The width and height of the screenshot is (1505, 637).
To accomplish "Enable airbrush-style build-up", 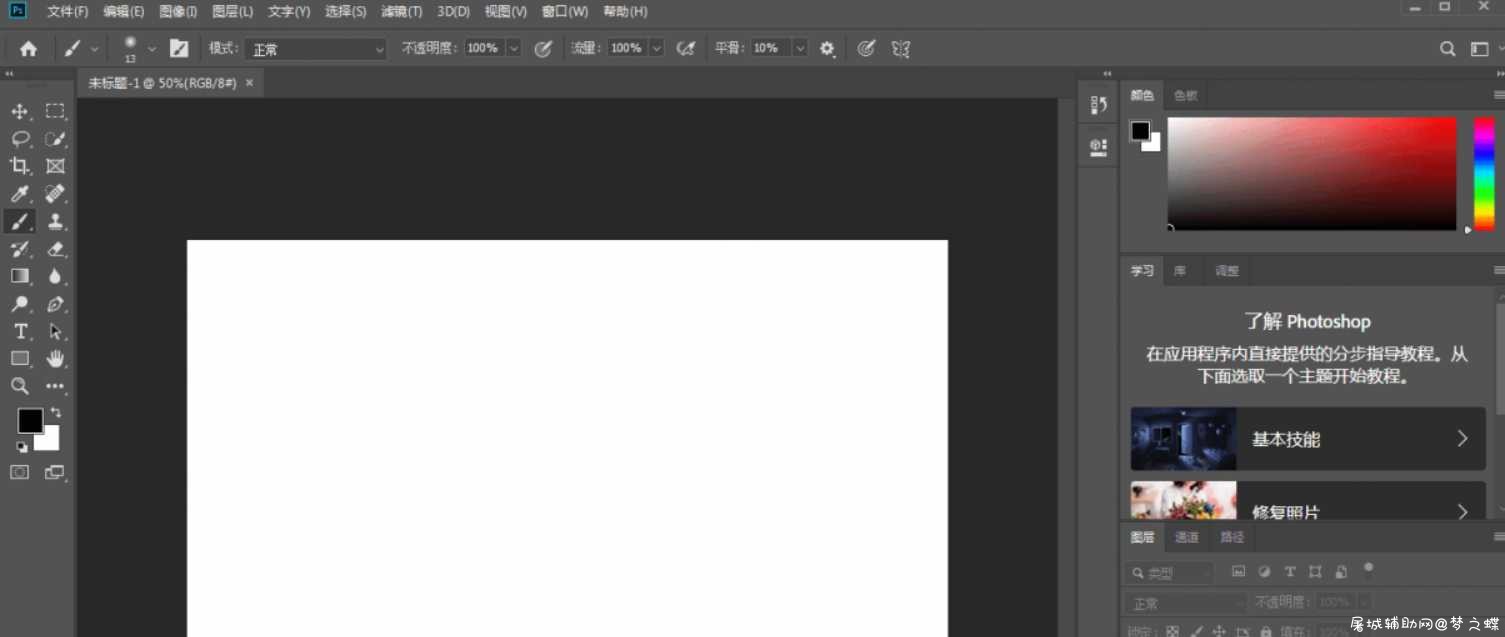I will [x=686, y=48].
